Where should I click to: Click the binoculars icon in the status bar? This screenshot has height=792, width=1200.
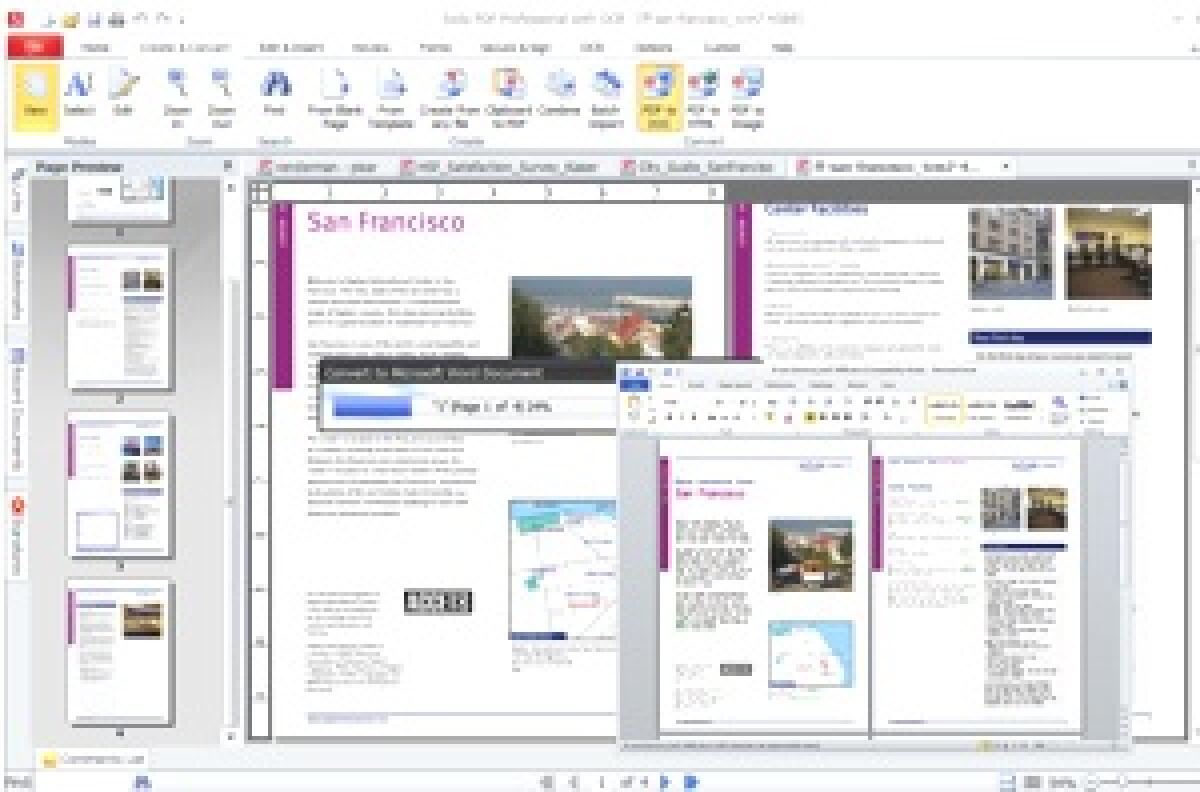click(141, 782)
